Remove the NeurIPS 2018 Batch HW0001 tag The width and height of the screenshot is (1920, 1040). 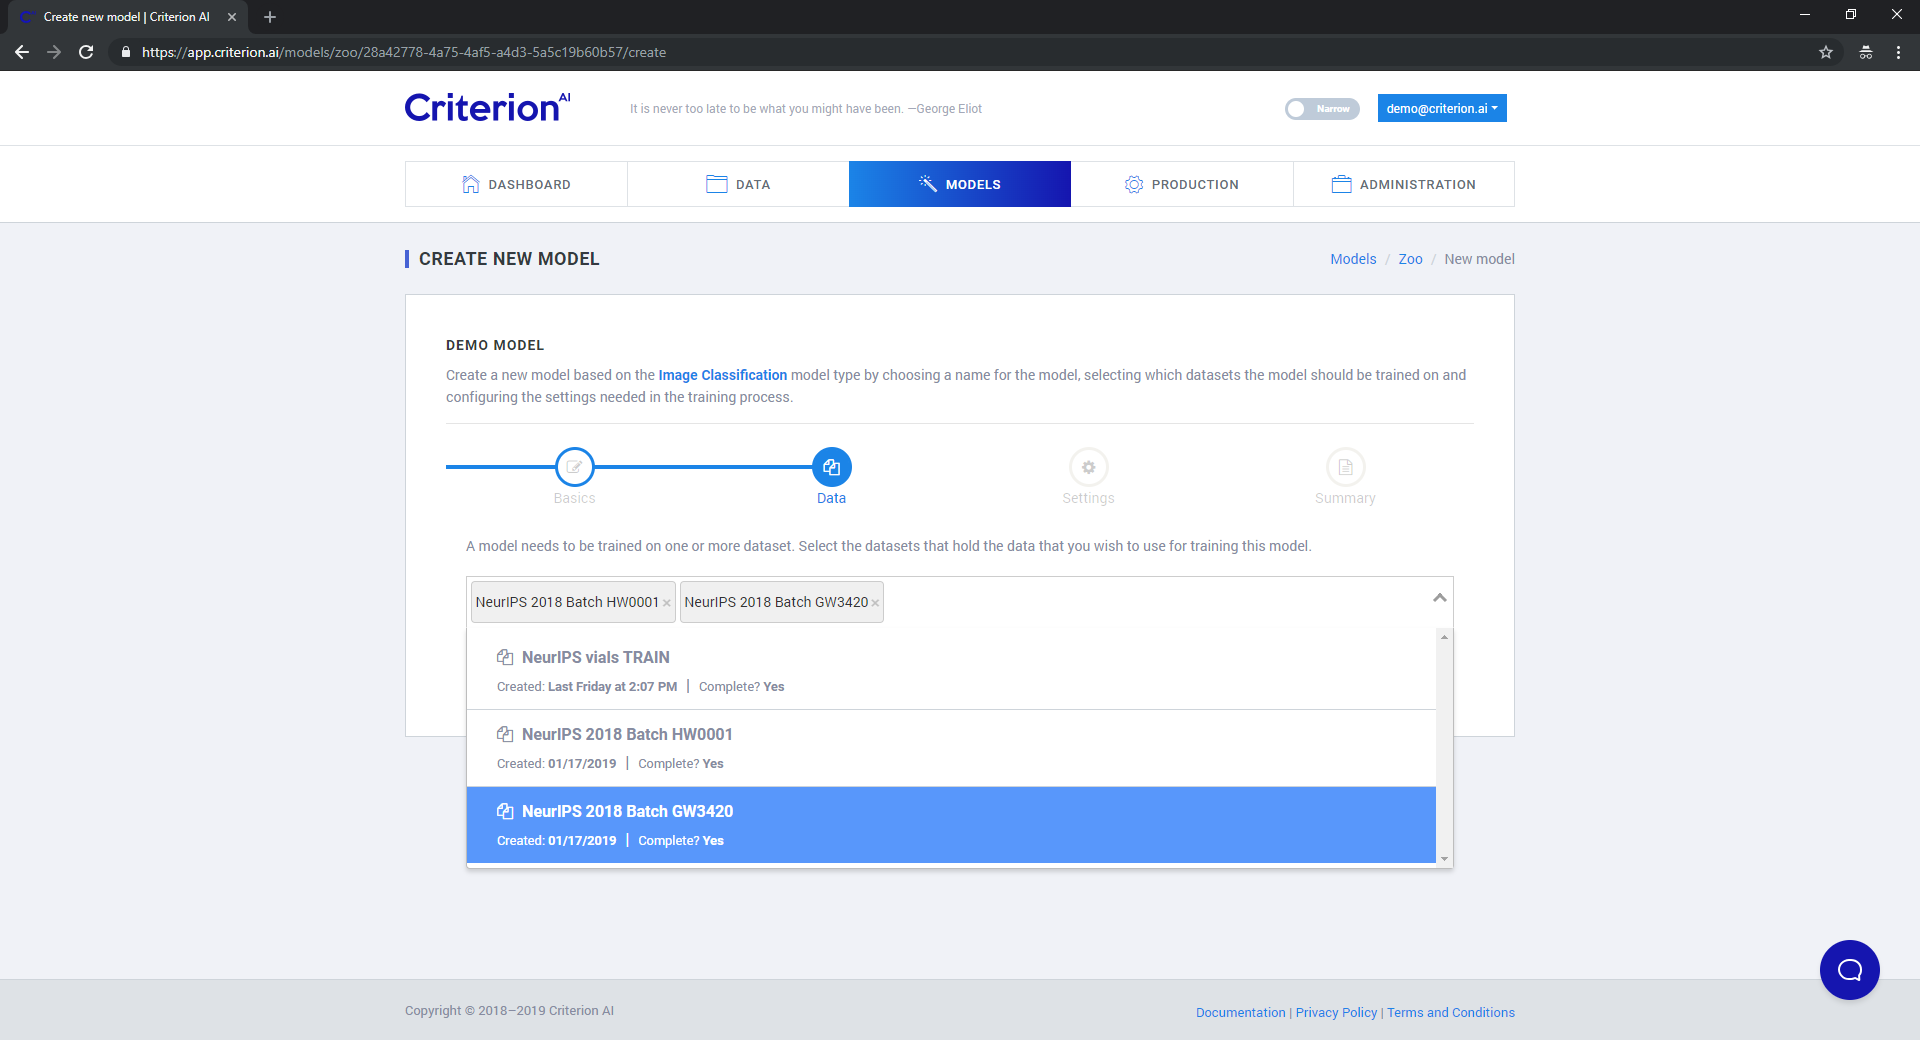click(667, 603)
